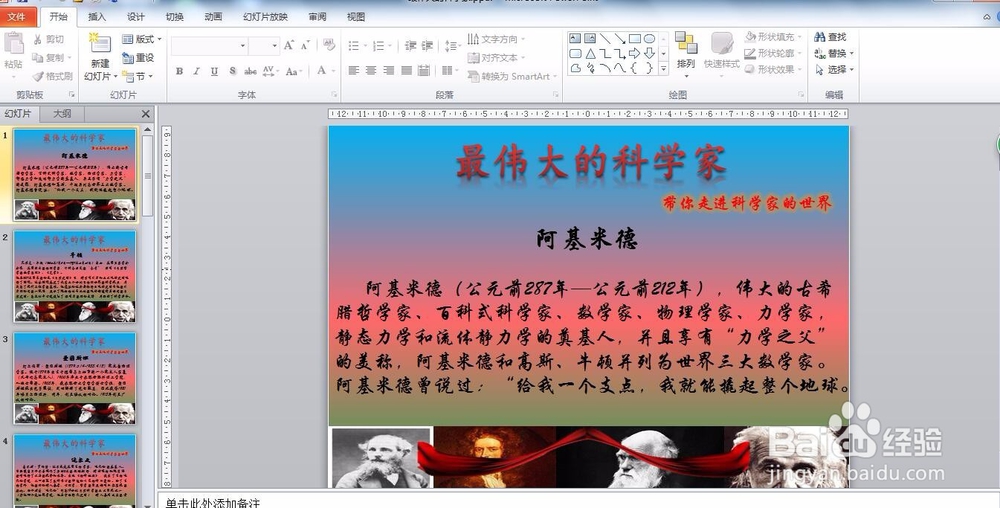Image resolution: width=1000 pixels, height=508 pixels.
Task: Click the Replace (替换) button
Action: point(834,54)
